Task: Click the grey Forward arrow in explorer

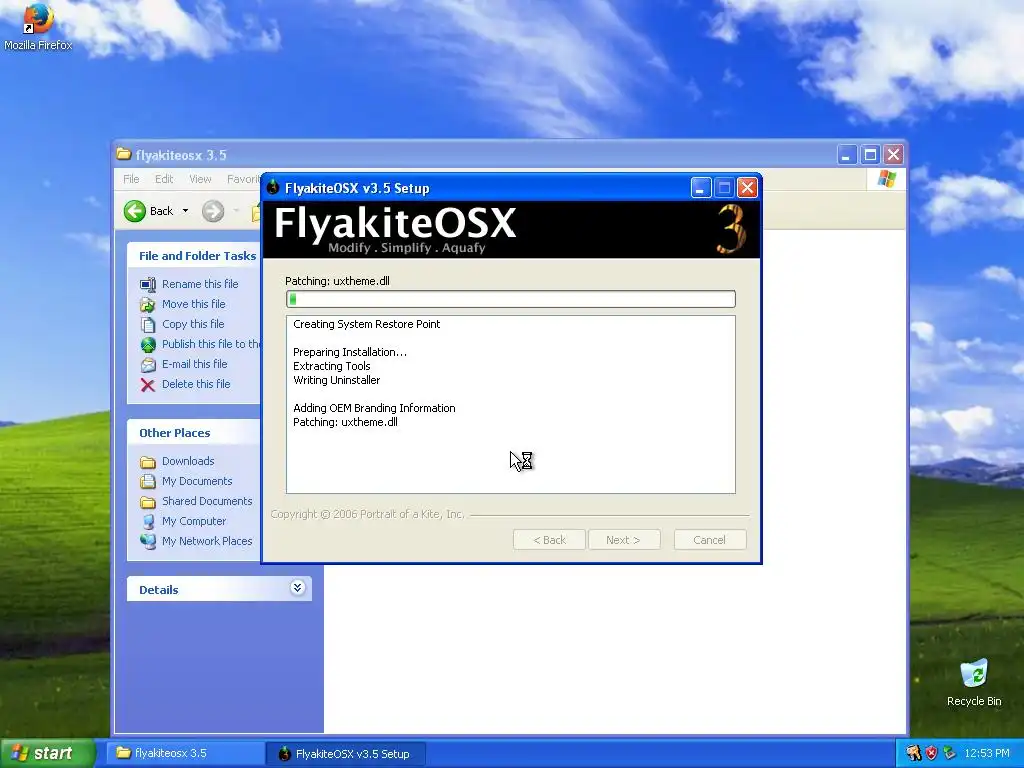Action: (x=213, y=211)
